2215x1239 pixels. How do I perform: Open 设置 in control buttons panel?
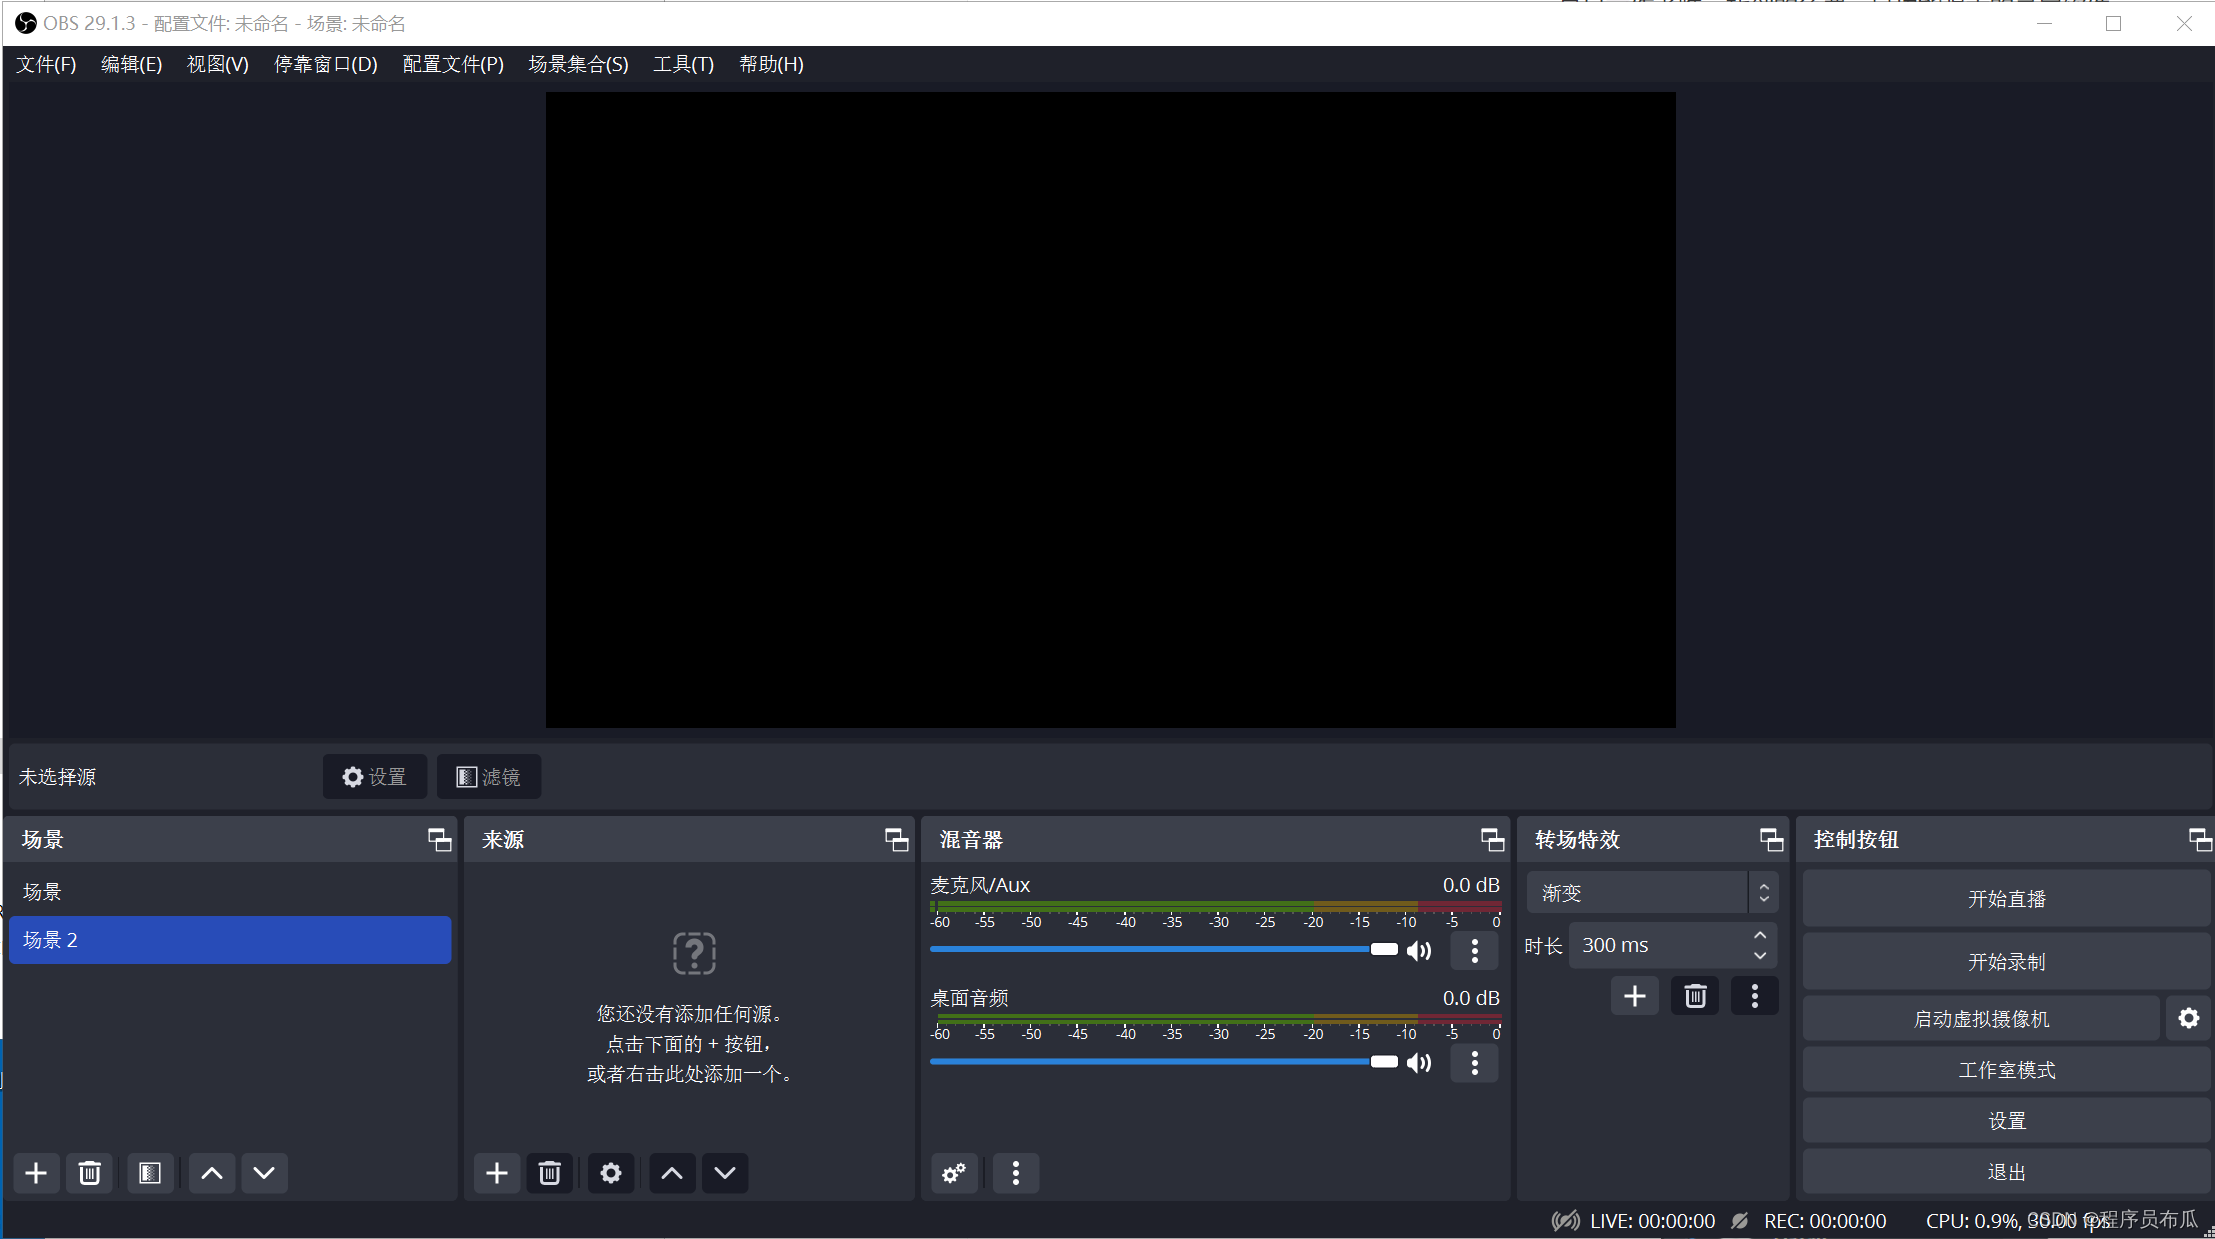point(2007,1121)
